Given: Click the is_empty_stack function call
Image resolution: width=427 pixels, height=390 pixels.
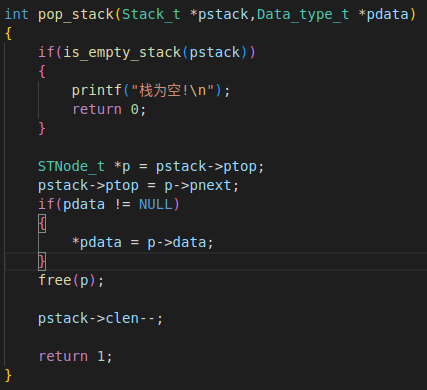Looking at the screenshot, I should (x=122, y=53).
